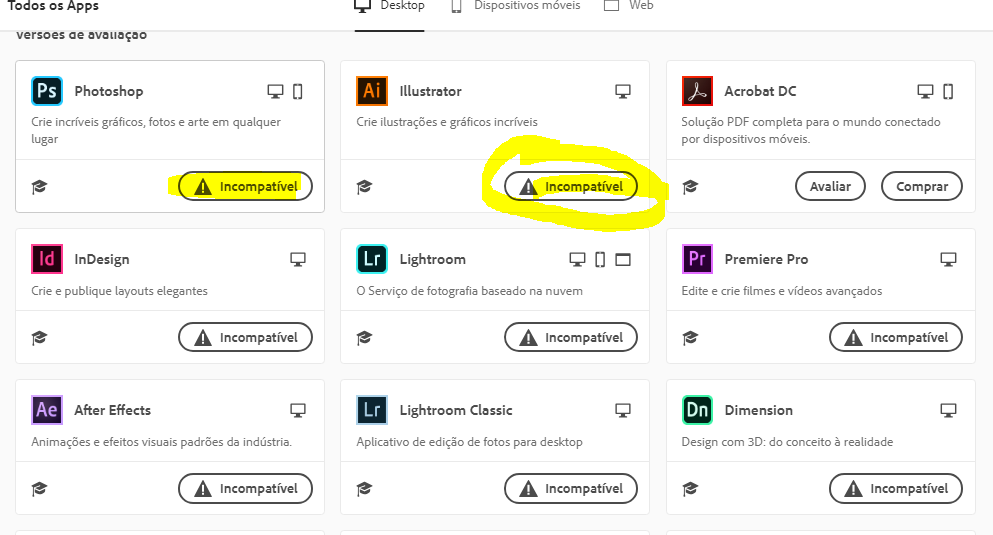
Task: Click Incompatível button for Dimension
Action: [895, 488]
